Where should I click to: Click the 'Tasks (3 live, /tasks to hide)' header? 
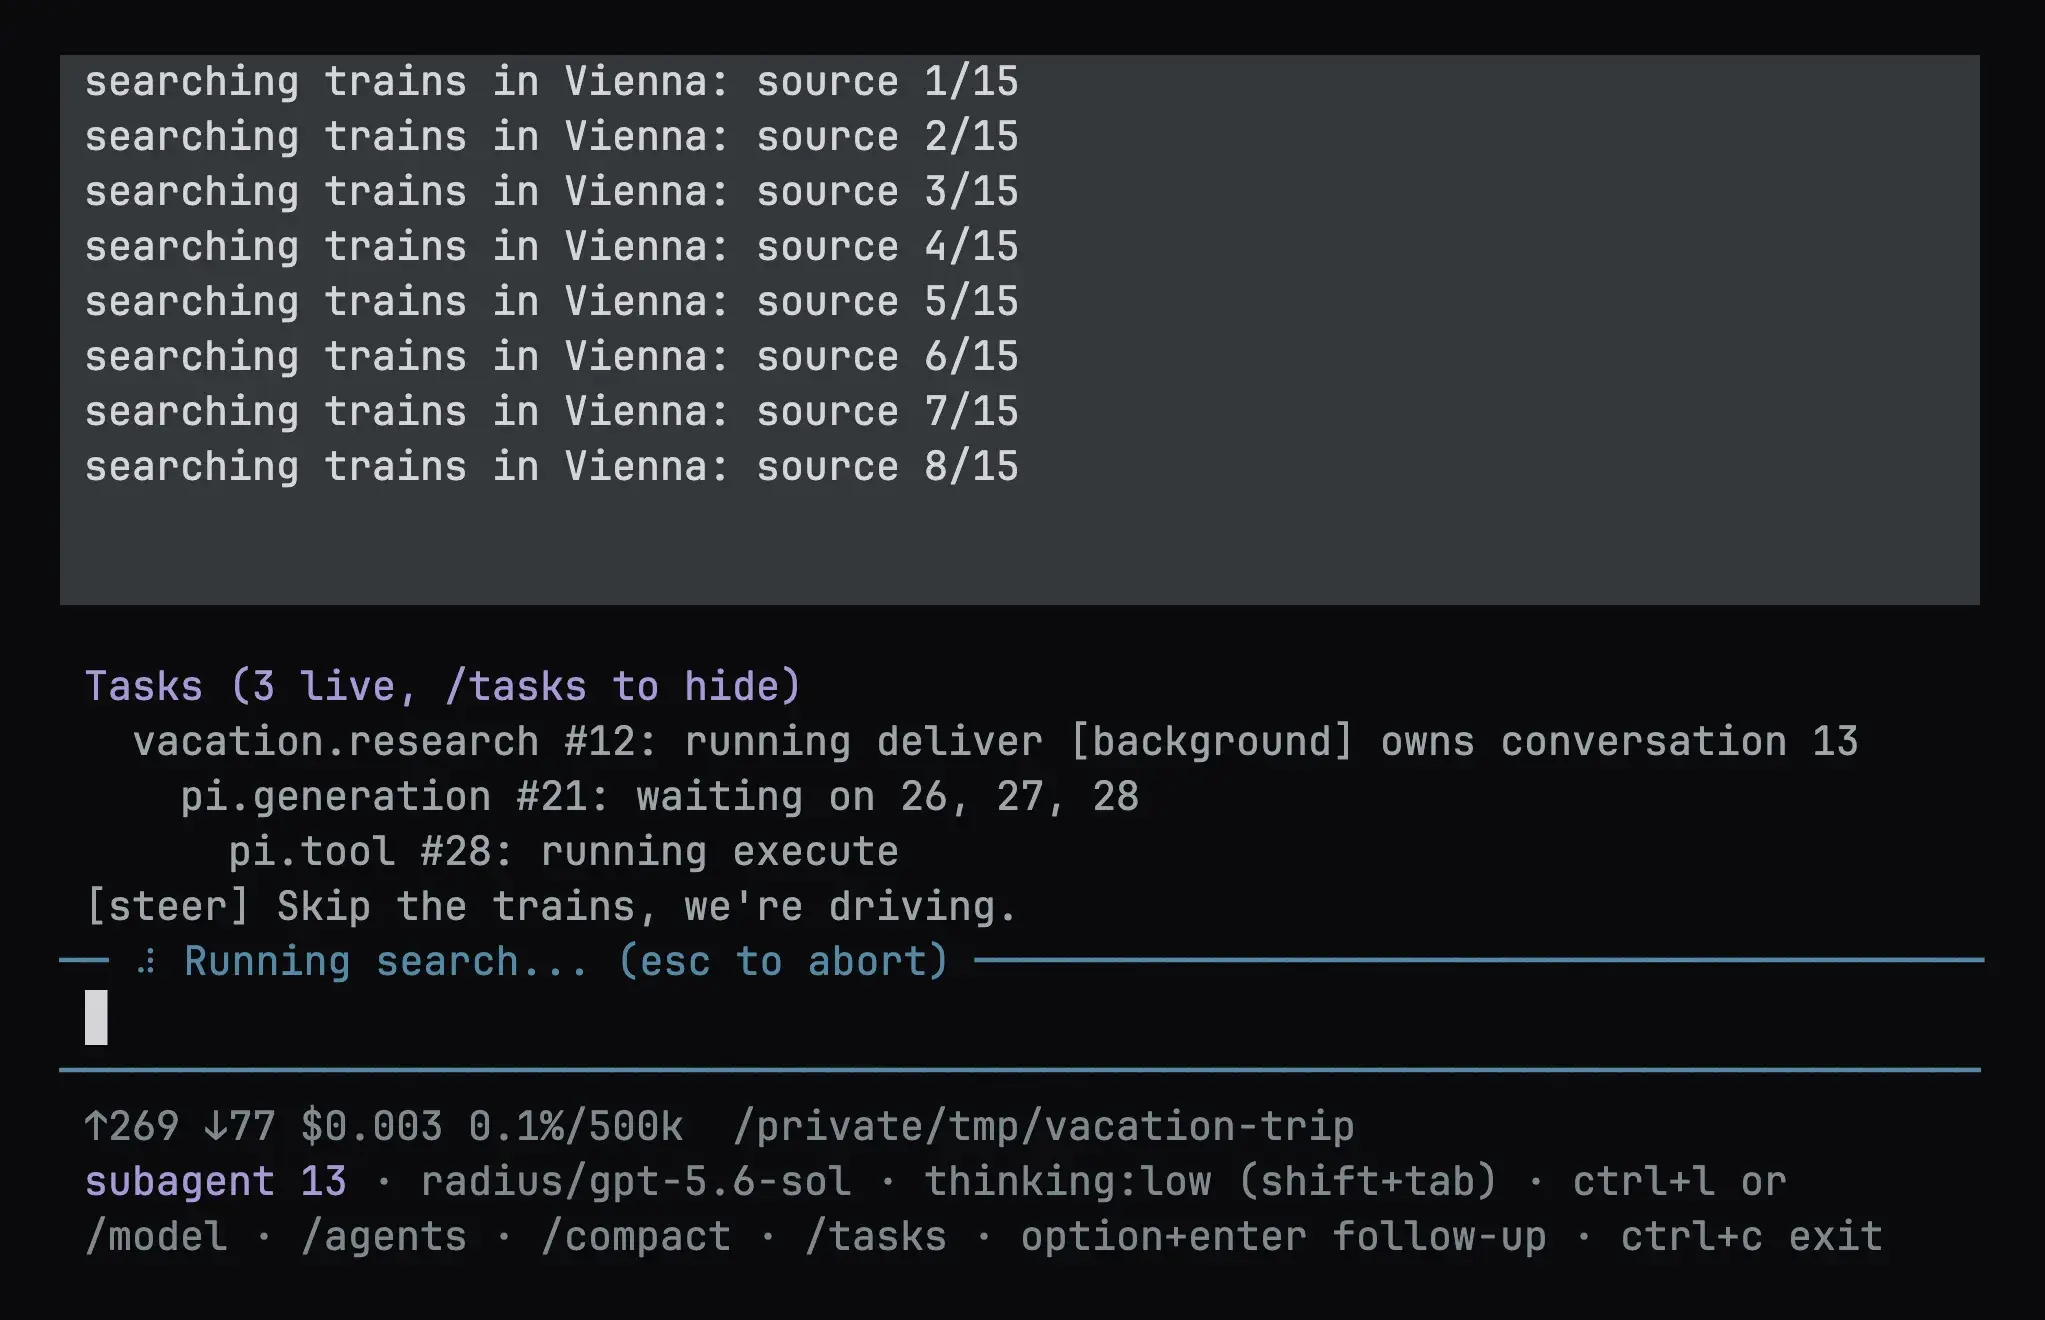pos(443,687)
